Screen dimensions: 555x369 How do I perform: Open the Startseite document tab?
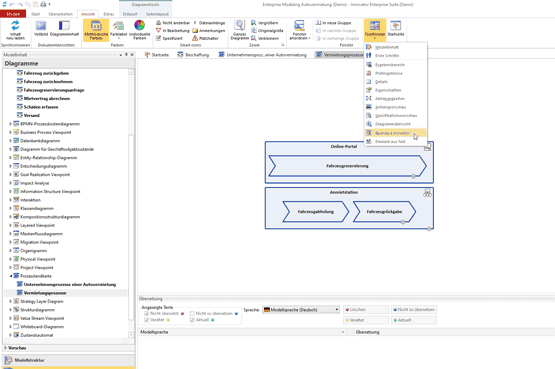(156, 55)
